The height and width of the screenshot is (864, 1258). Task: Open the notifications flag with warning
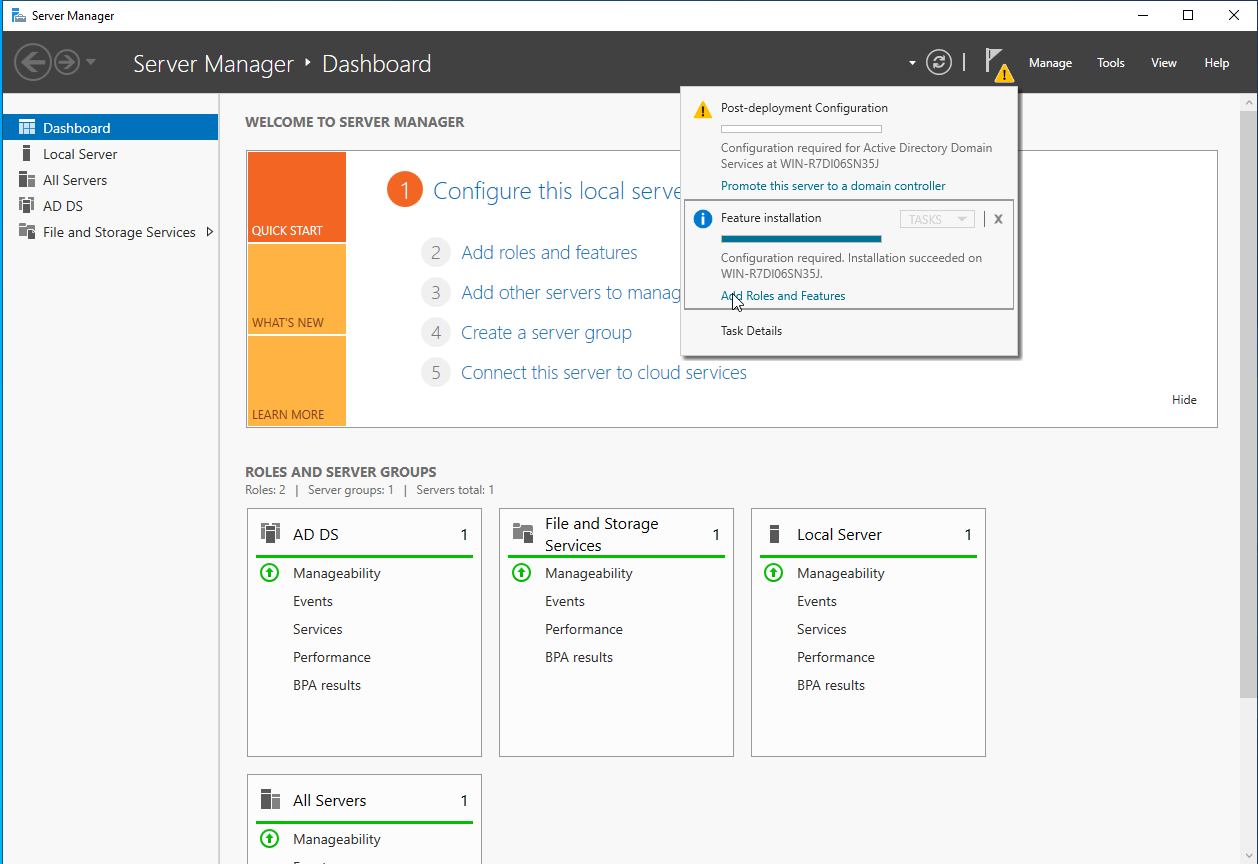click(x=998, y=64)
